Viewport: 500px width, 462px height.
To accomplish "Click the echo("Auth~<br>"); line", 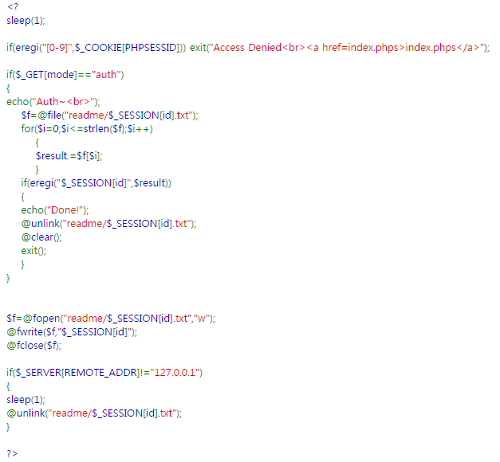I will (x=53, y=101).
